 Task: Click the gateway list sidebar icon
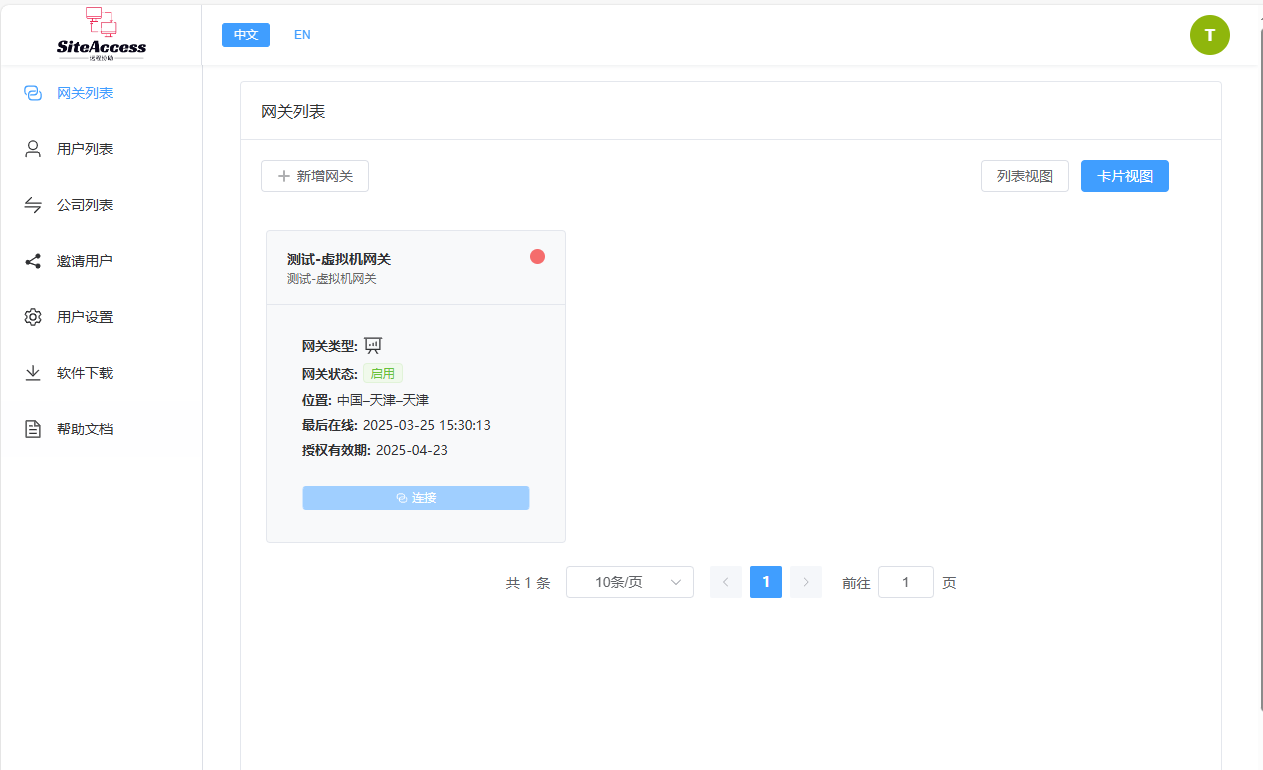(33, 93)
